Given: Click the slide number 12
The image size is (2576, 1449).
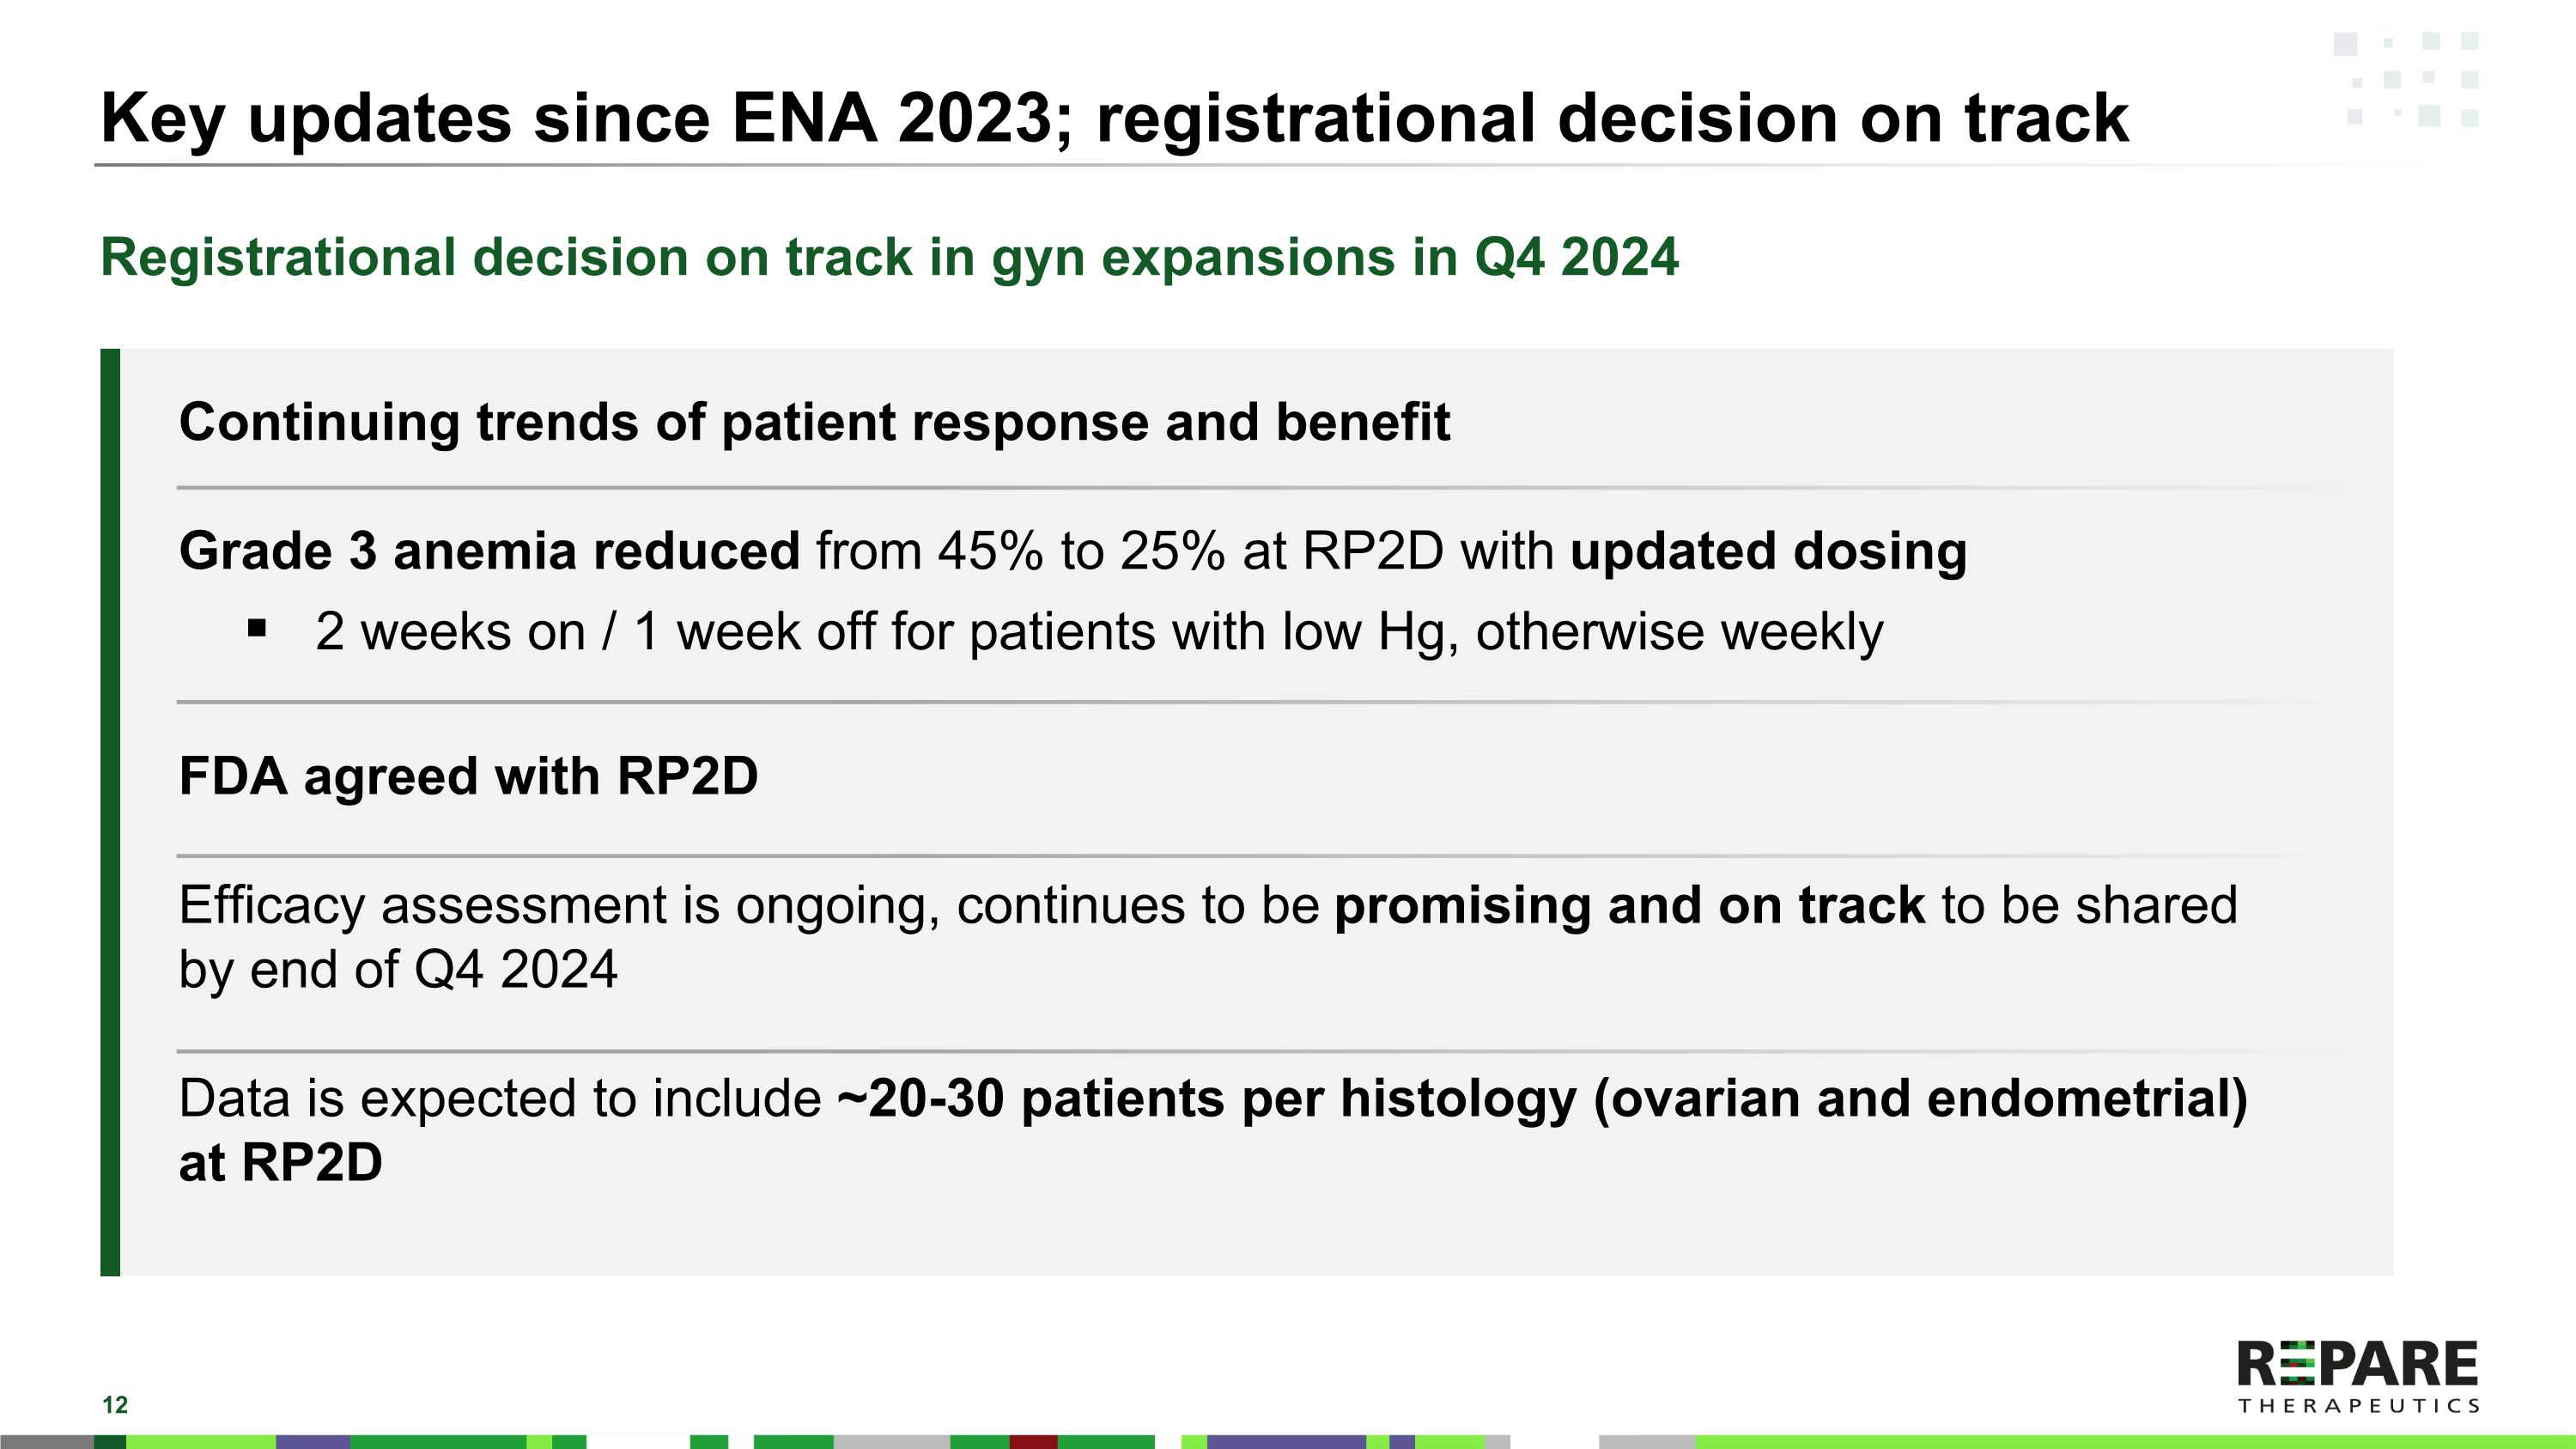Looking at the screenshot, I should click(x=115, y=1405).
